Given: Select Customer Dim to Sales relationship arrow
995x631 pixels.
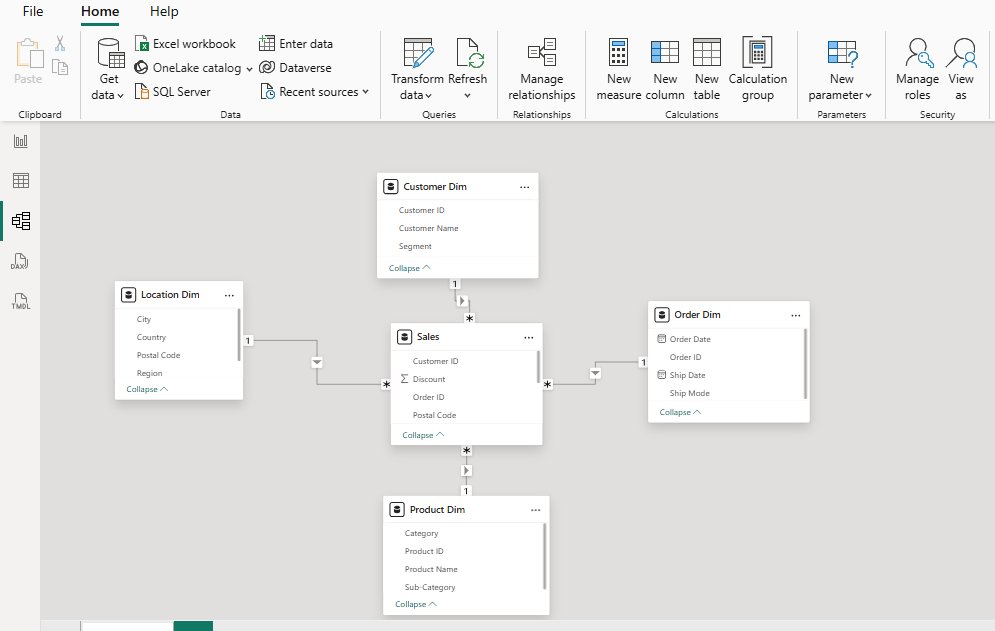Looking at the screenshot, I should tap(462, 301).
